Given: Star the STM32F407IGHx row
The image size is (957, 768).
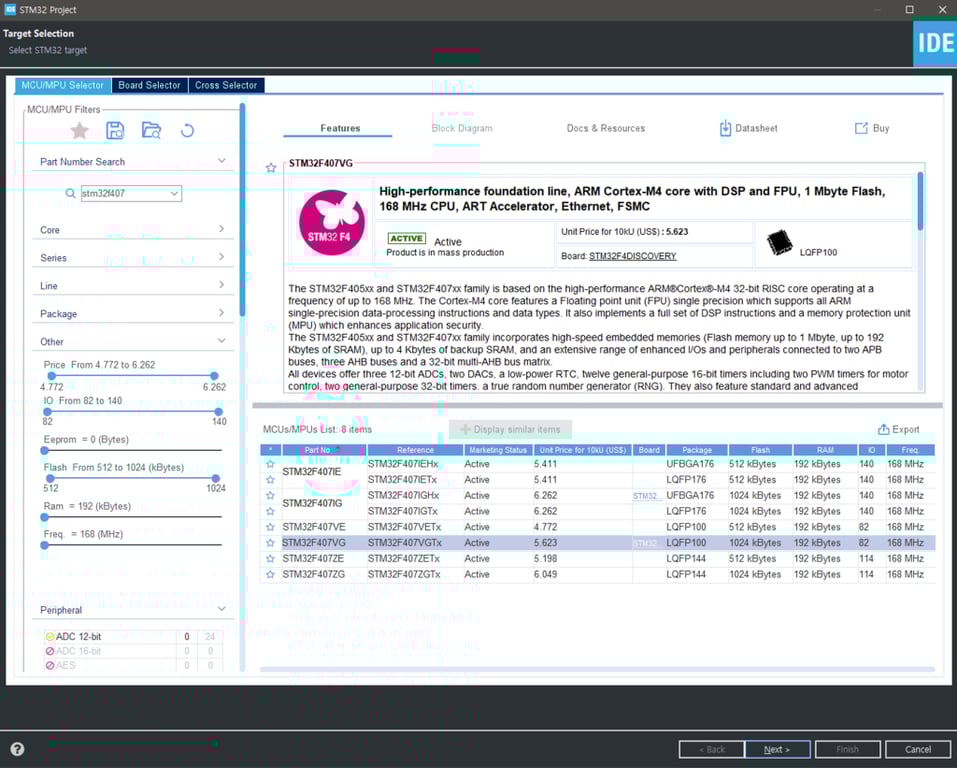Looking at the screenshot, I should pyautogui.click(x=270, y=496).
